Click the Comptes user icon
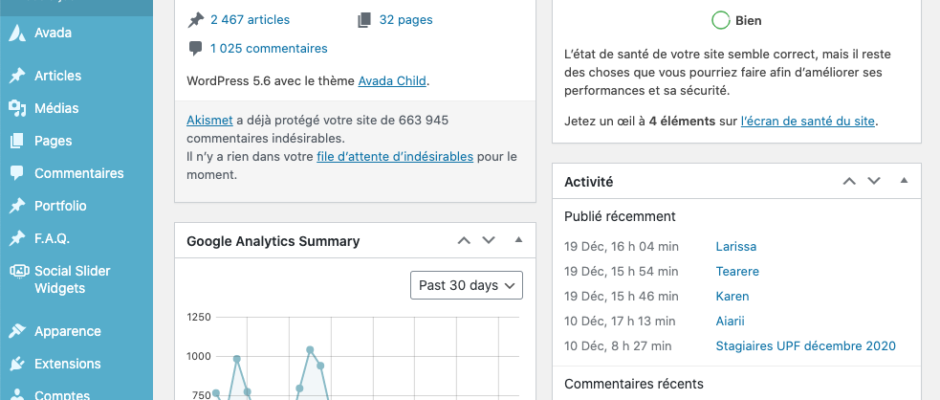This screenshot has width=940, height=400. coord(17,395)
